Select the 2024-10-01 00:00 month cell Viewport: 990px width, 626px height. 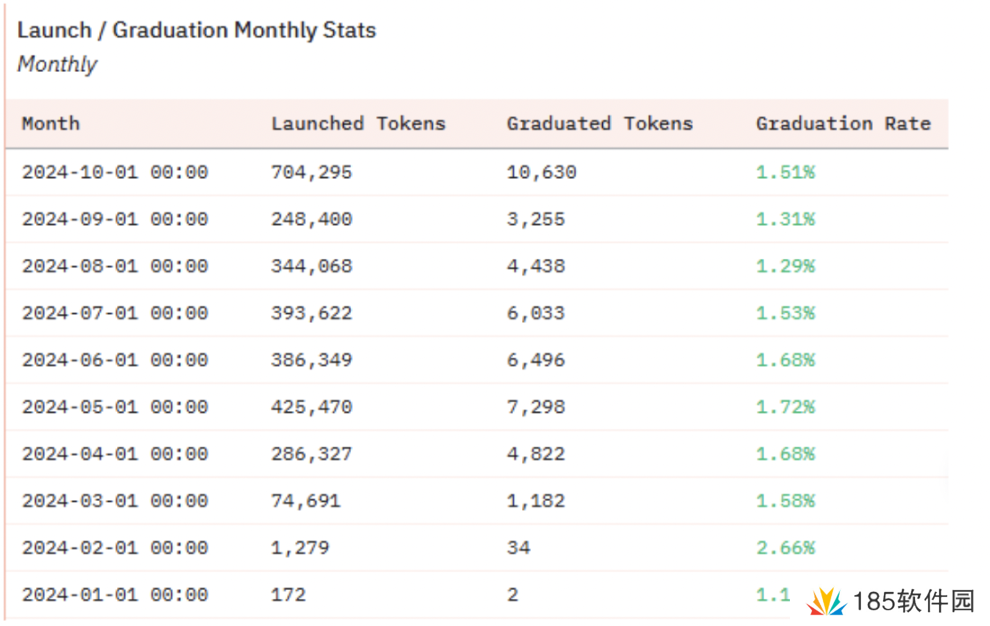coord(115,172)
